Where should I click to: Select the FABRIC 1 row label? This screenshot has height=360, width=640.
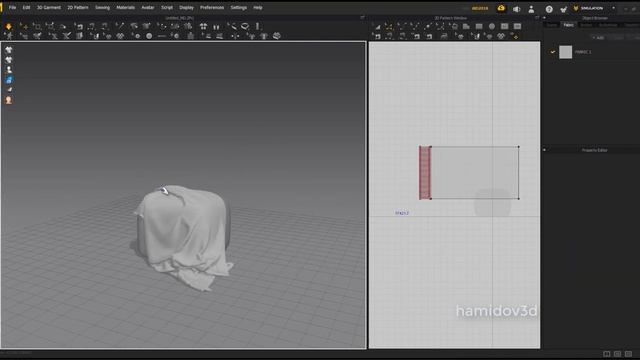coord(583,52)
